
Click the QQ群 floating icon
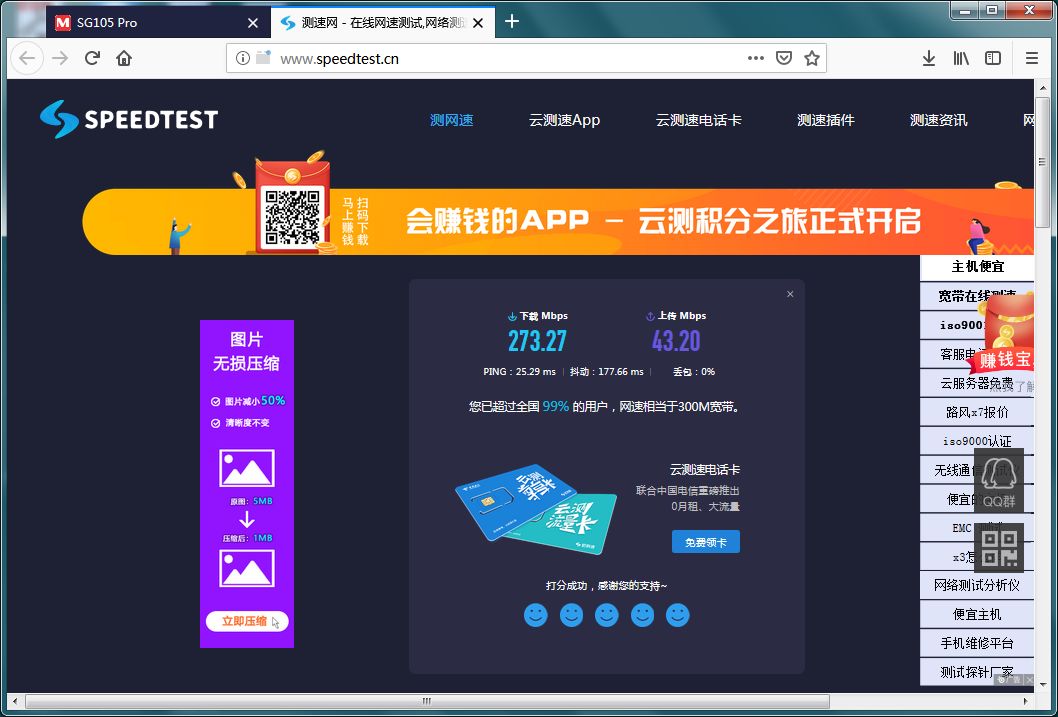(999, 480)
